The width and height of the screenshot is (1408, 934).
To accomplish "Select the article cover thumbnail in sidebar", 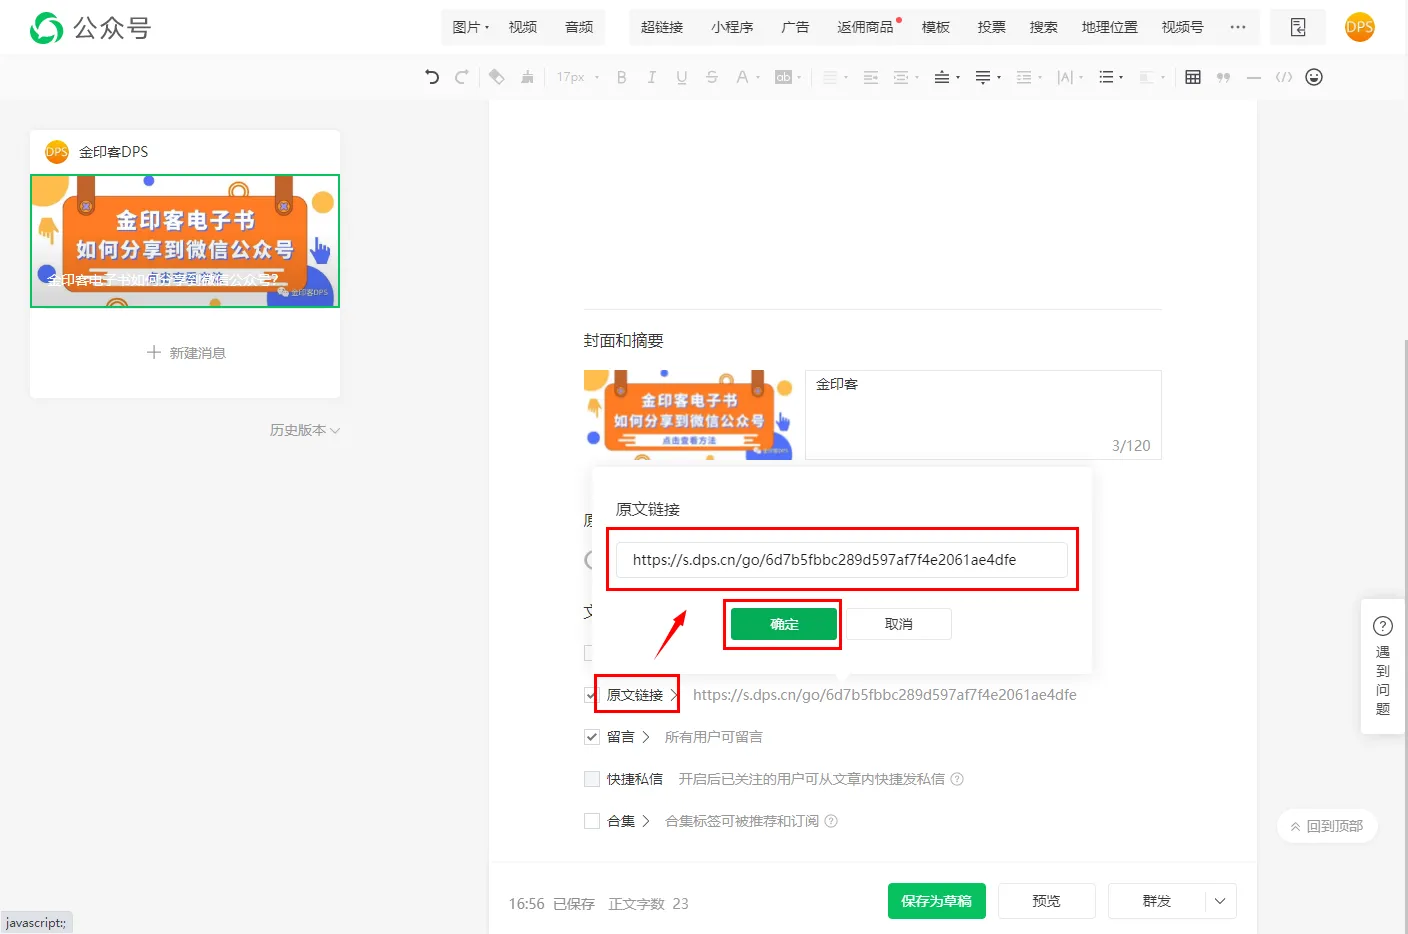I will (x=185, y=241).
